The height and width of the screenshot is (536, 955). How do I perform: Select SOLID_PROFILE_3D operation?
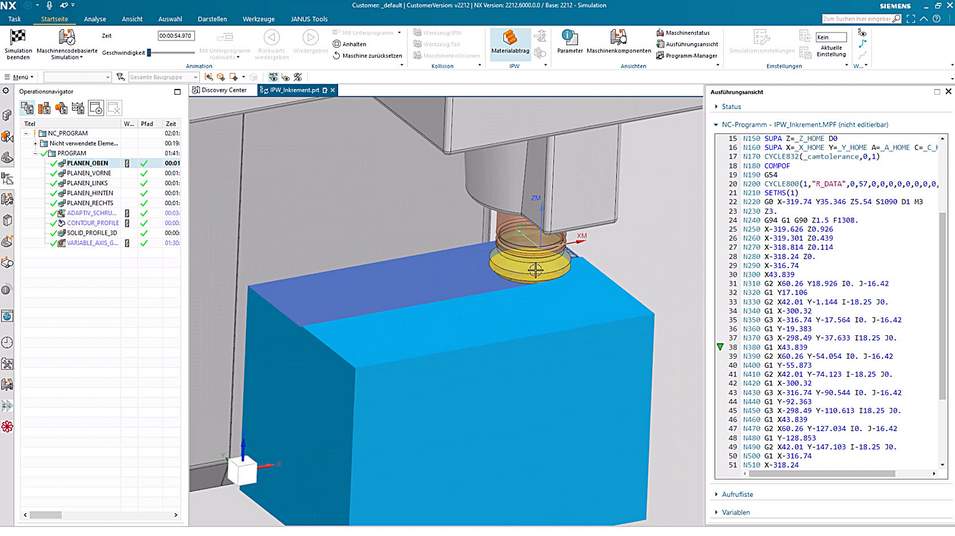[92, 233]
